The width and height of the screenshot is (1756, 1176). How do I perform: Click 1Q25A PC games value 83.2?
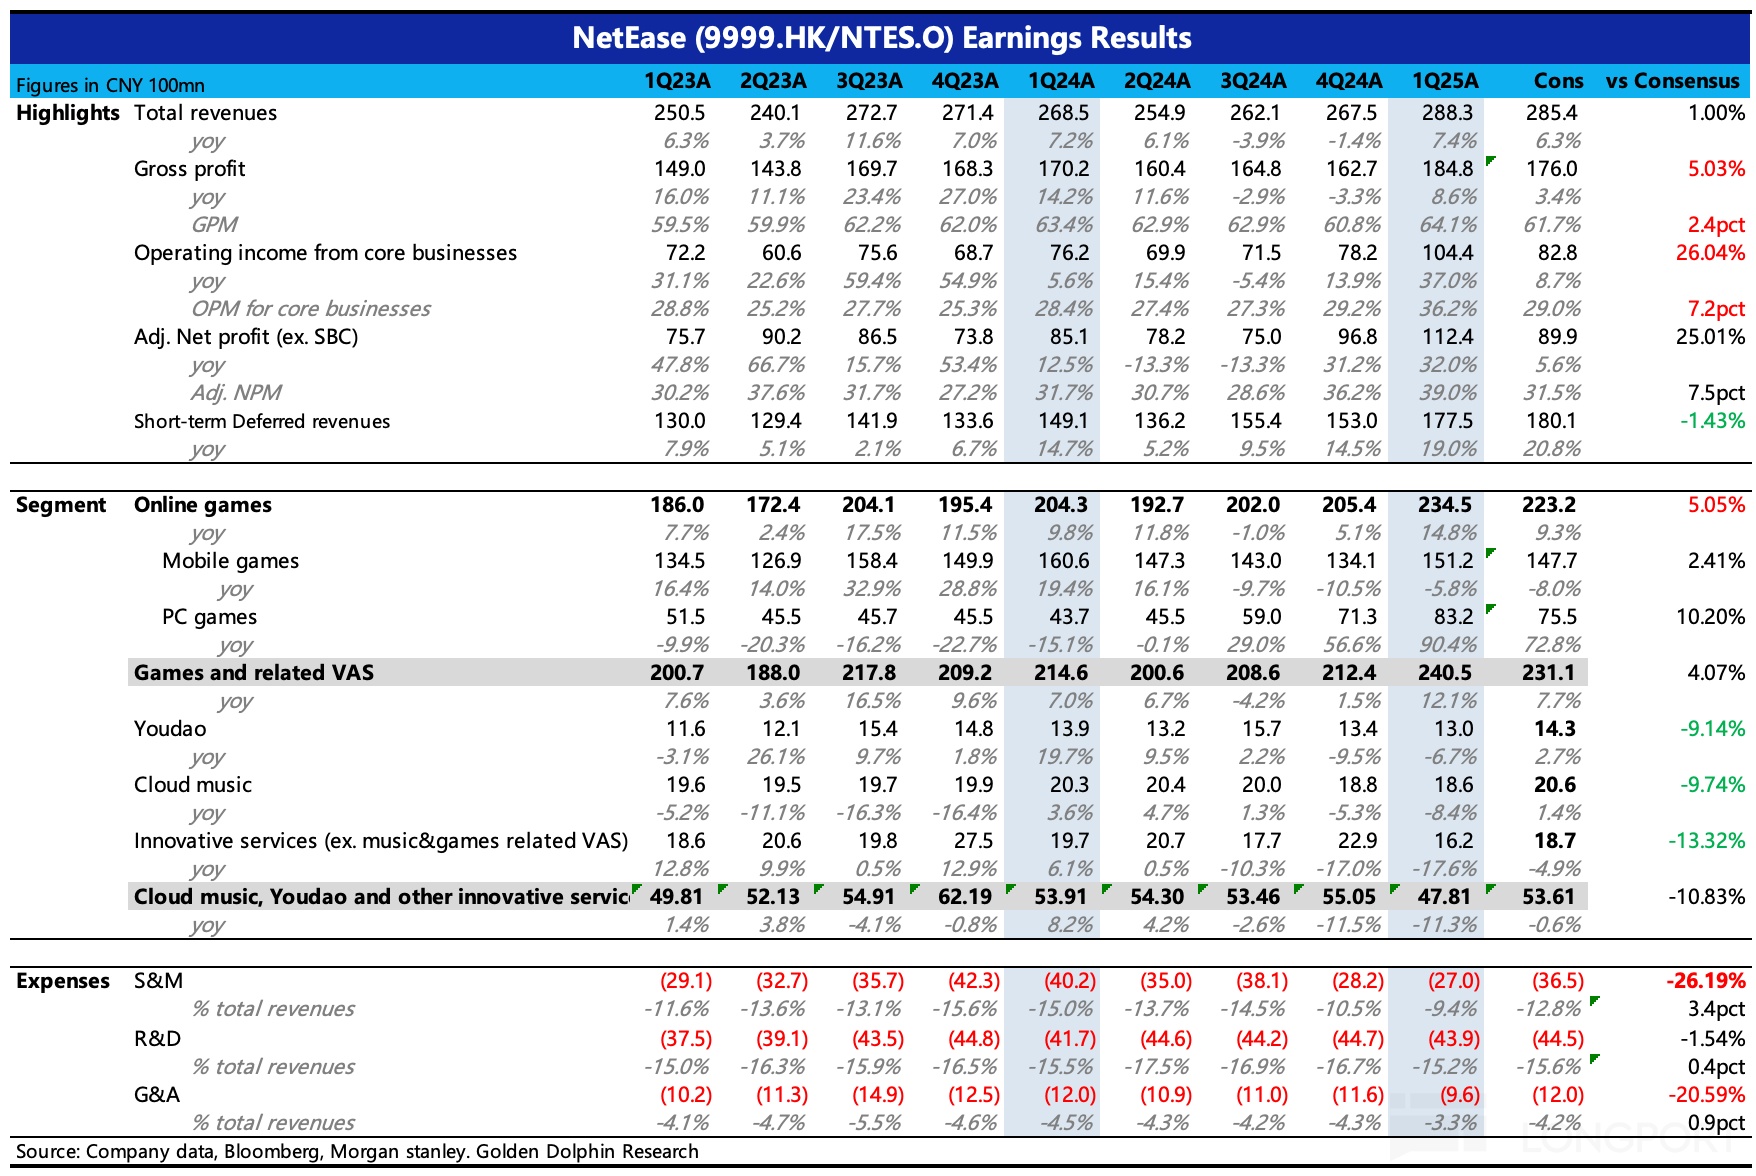coord(1453,617)
